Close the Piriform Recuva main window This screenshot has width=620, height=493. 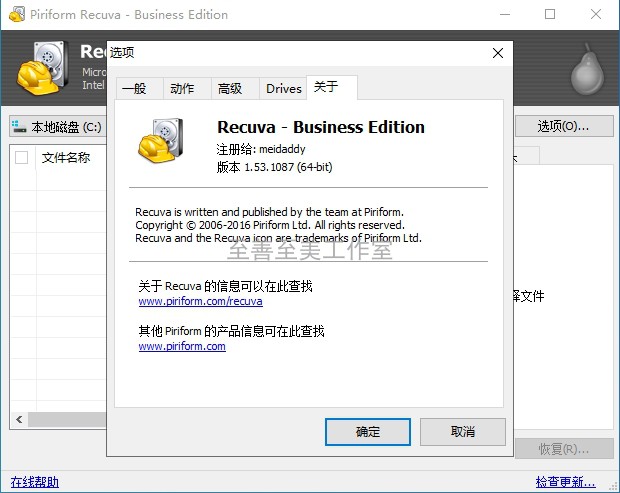coord(596,14)
